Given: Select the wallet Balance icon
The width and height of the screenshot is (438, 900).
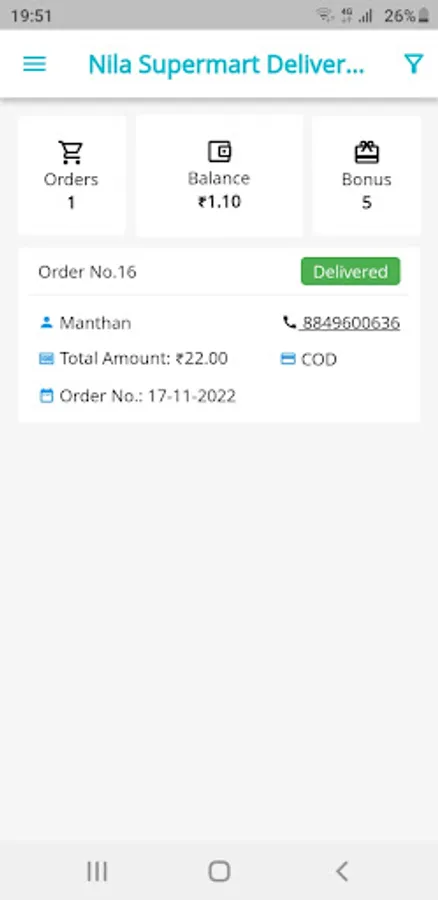Looking at the screenshot, I should click(x=219, y=152).
